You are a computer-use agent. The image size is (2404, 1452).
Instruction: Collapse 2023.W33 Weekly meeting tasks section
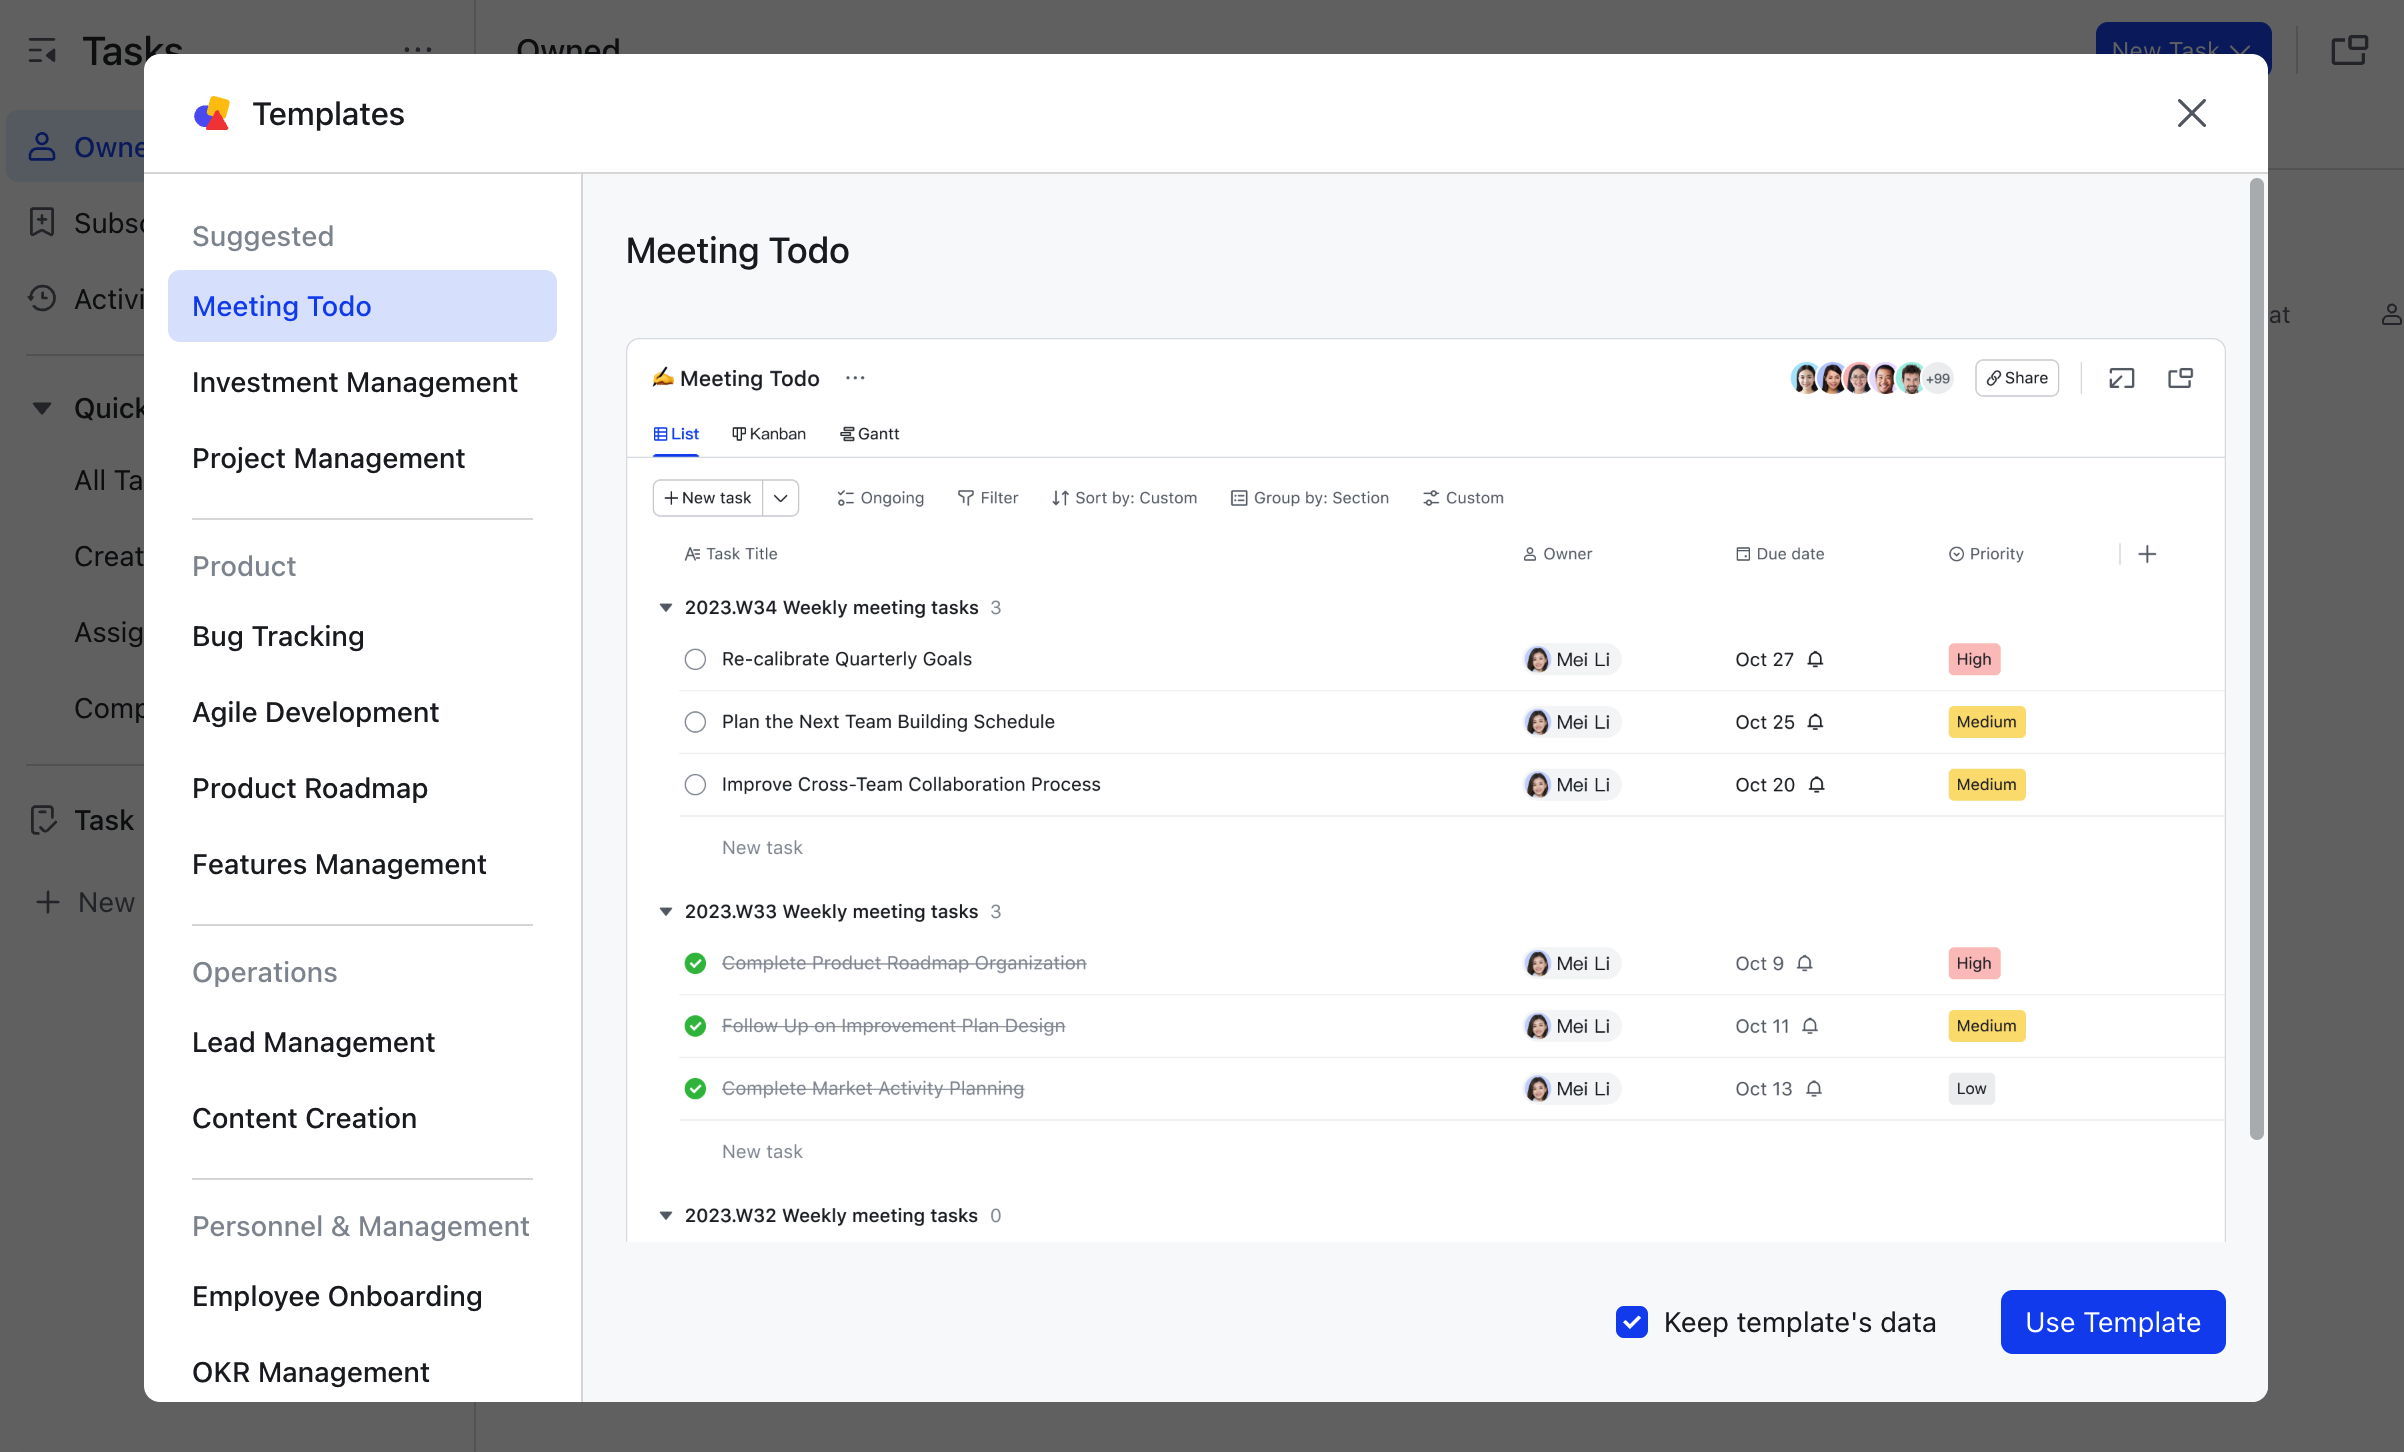[x=665, y=912]
